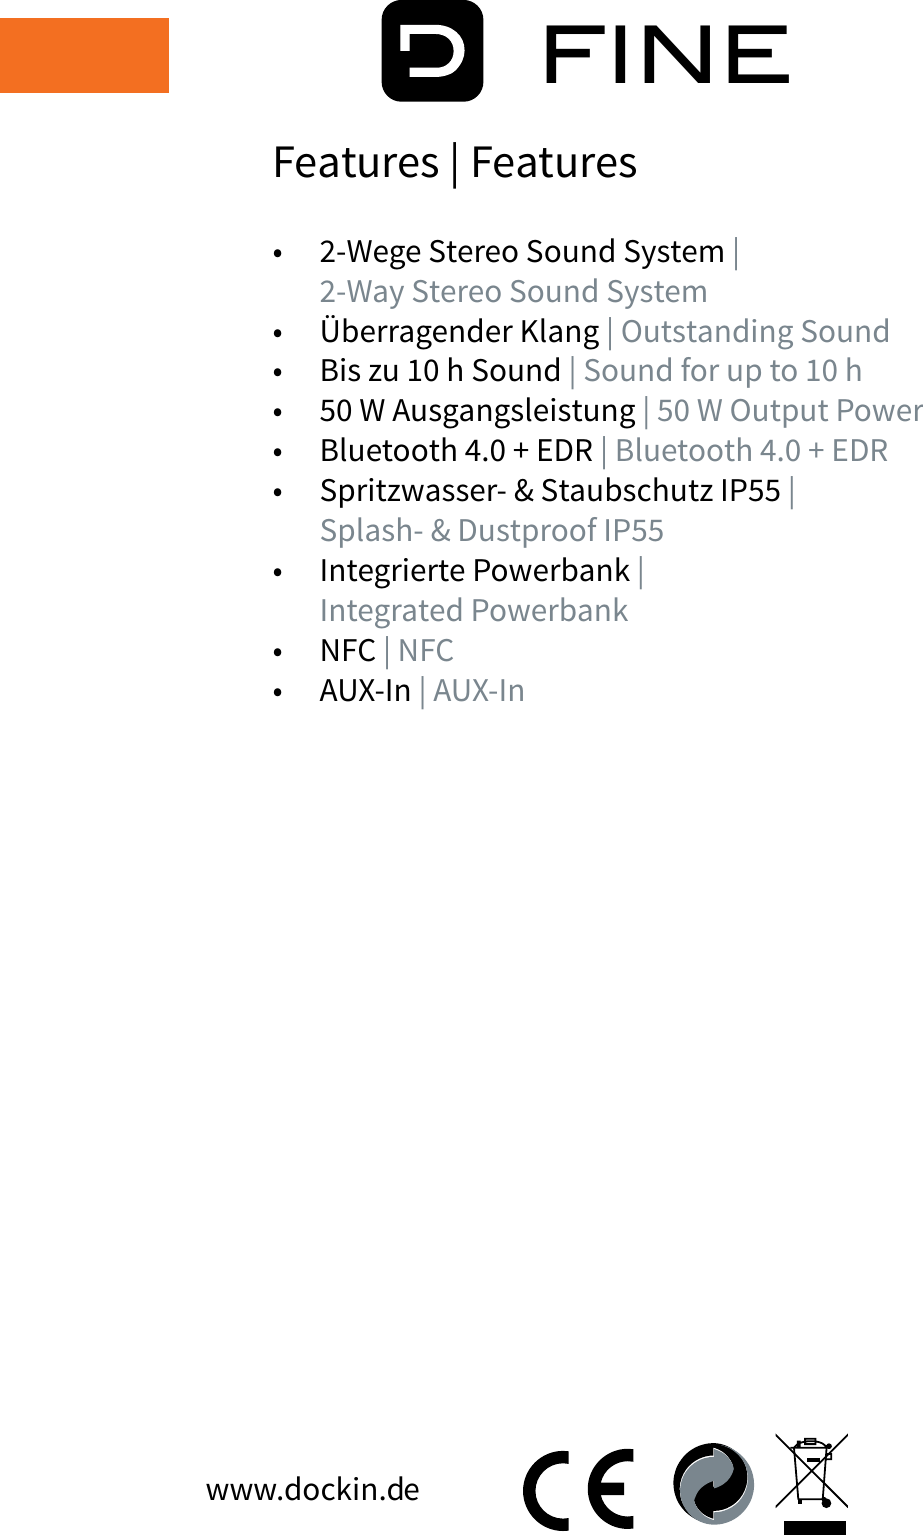Open the www.dockin.de link
This screenshot has height=1535, width=923.
(x=312, y=1489)
